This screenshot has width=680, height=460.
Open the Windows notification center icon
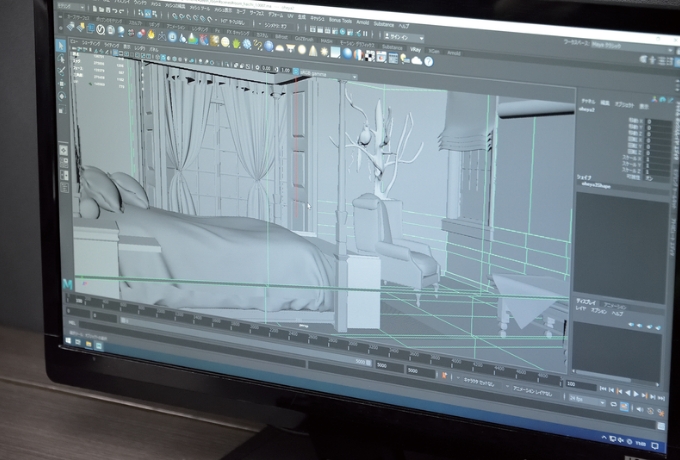pos(656,446)
